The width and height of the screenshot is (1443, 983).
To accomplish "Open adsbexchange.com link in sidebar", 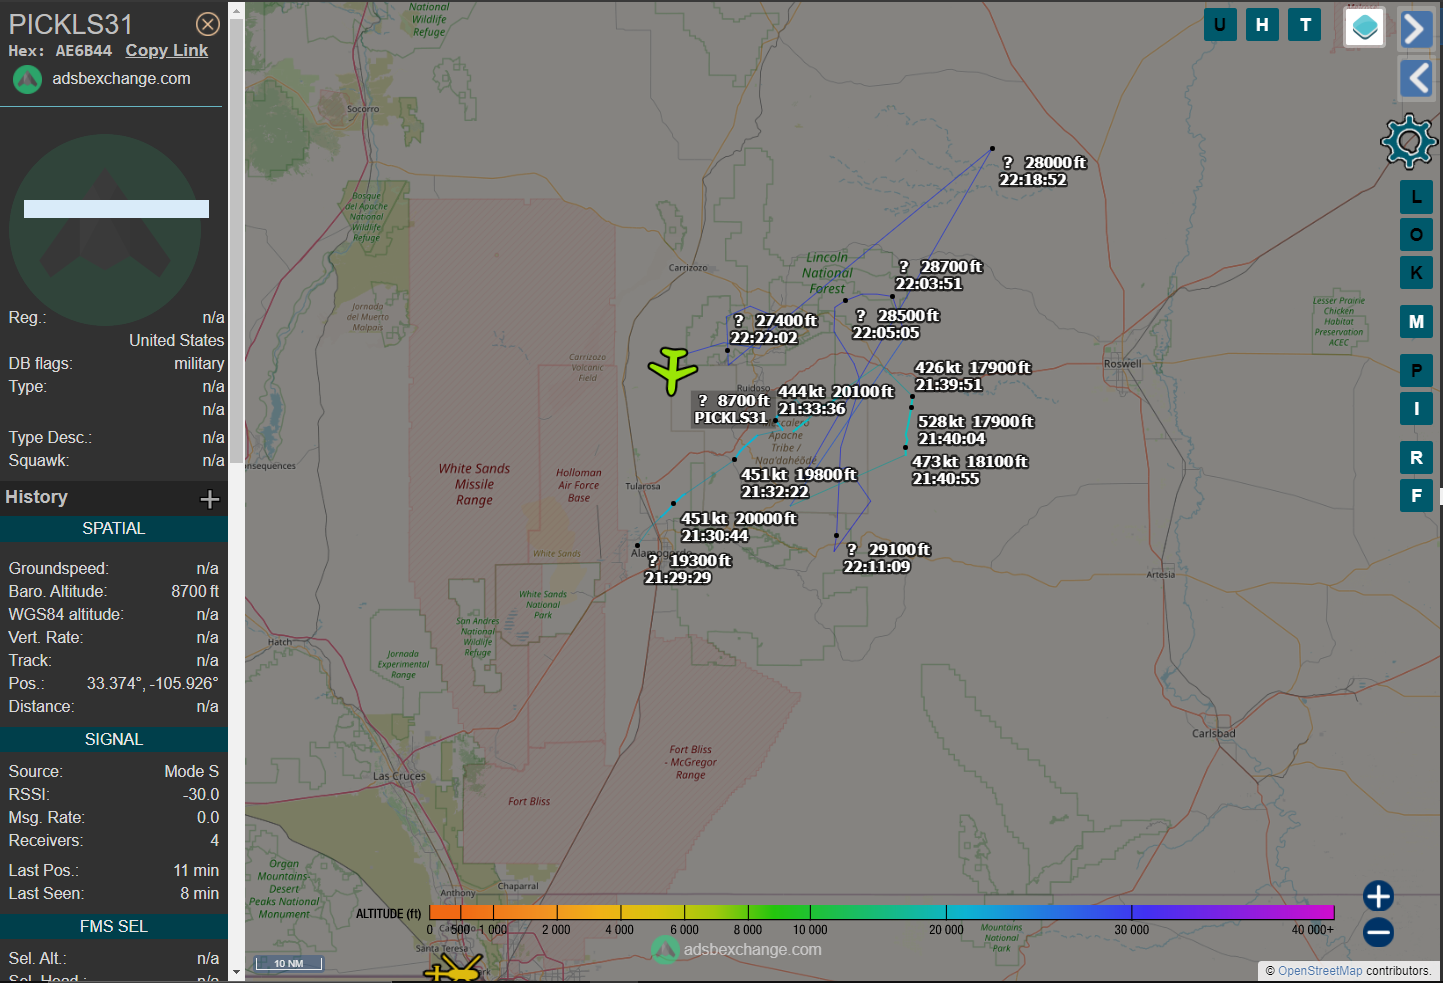I will pos(121,78).
